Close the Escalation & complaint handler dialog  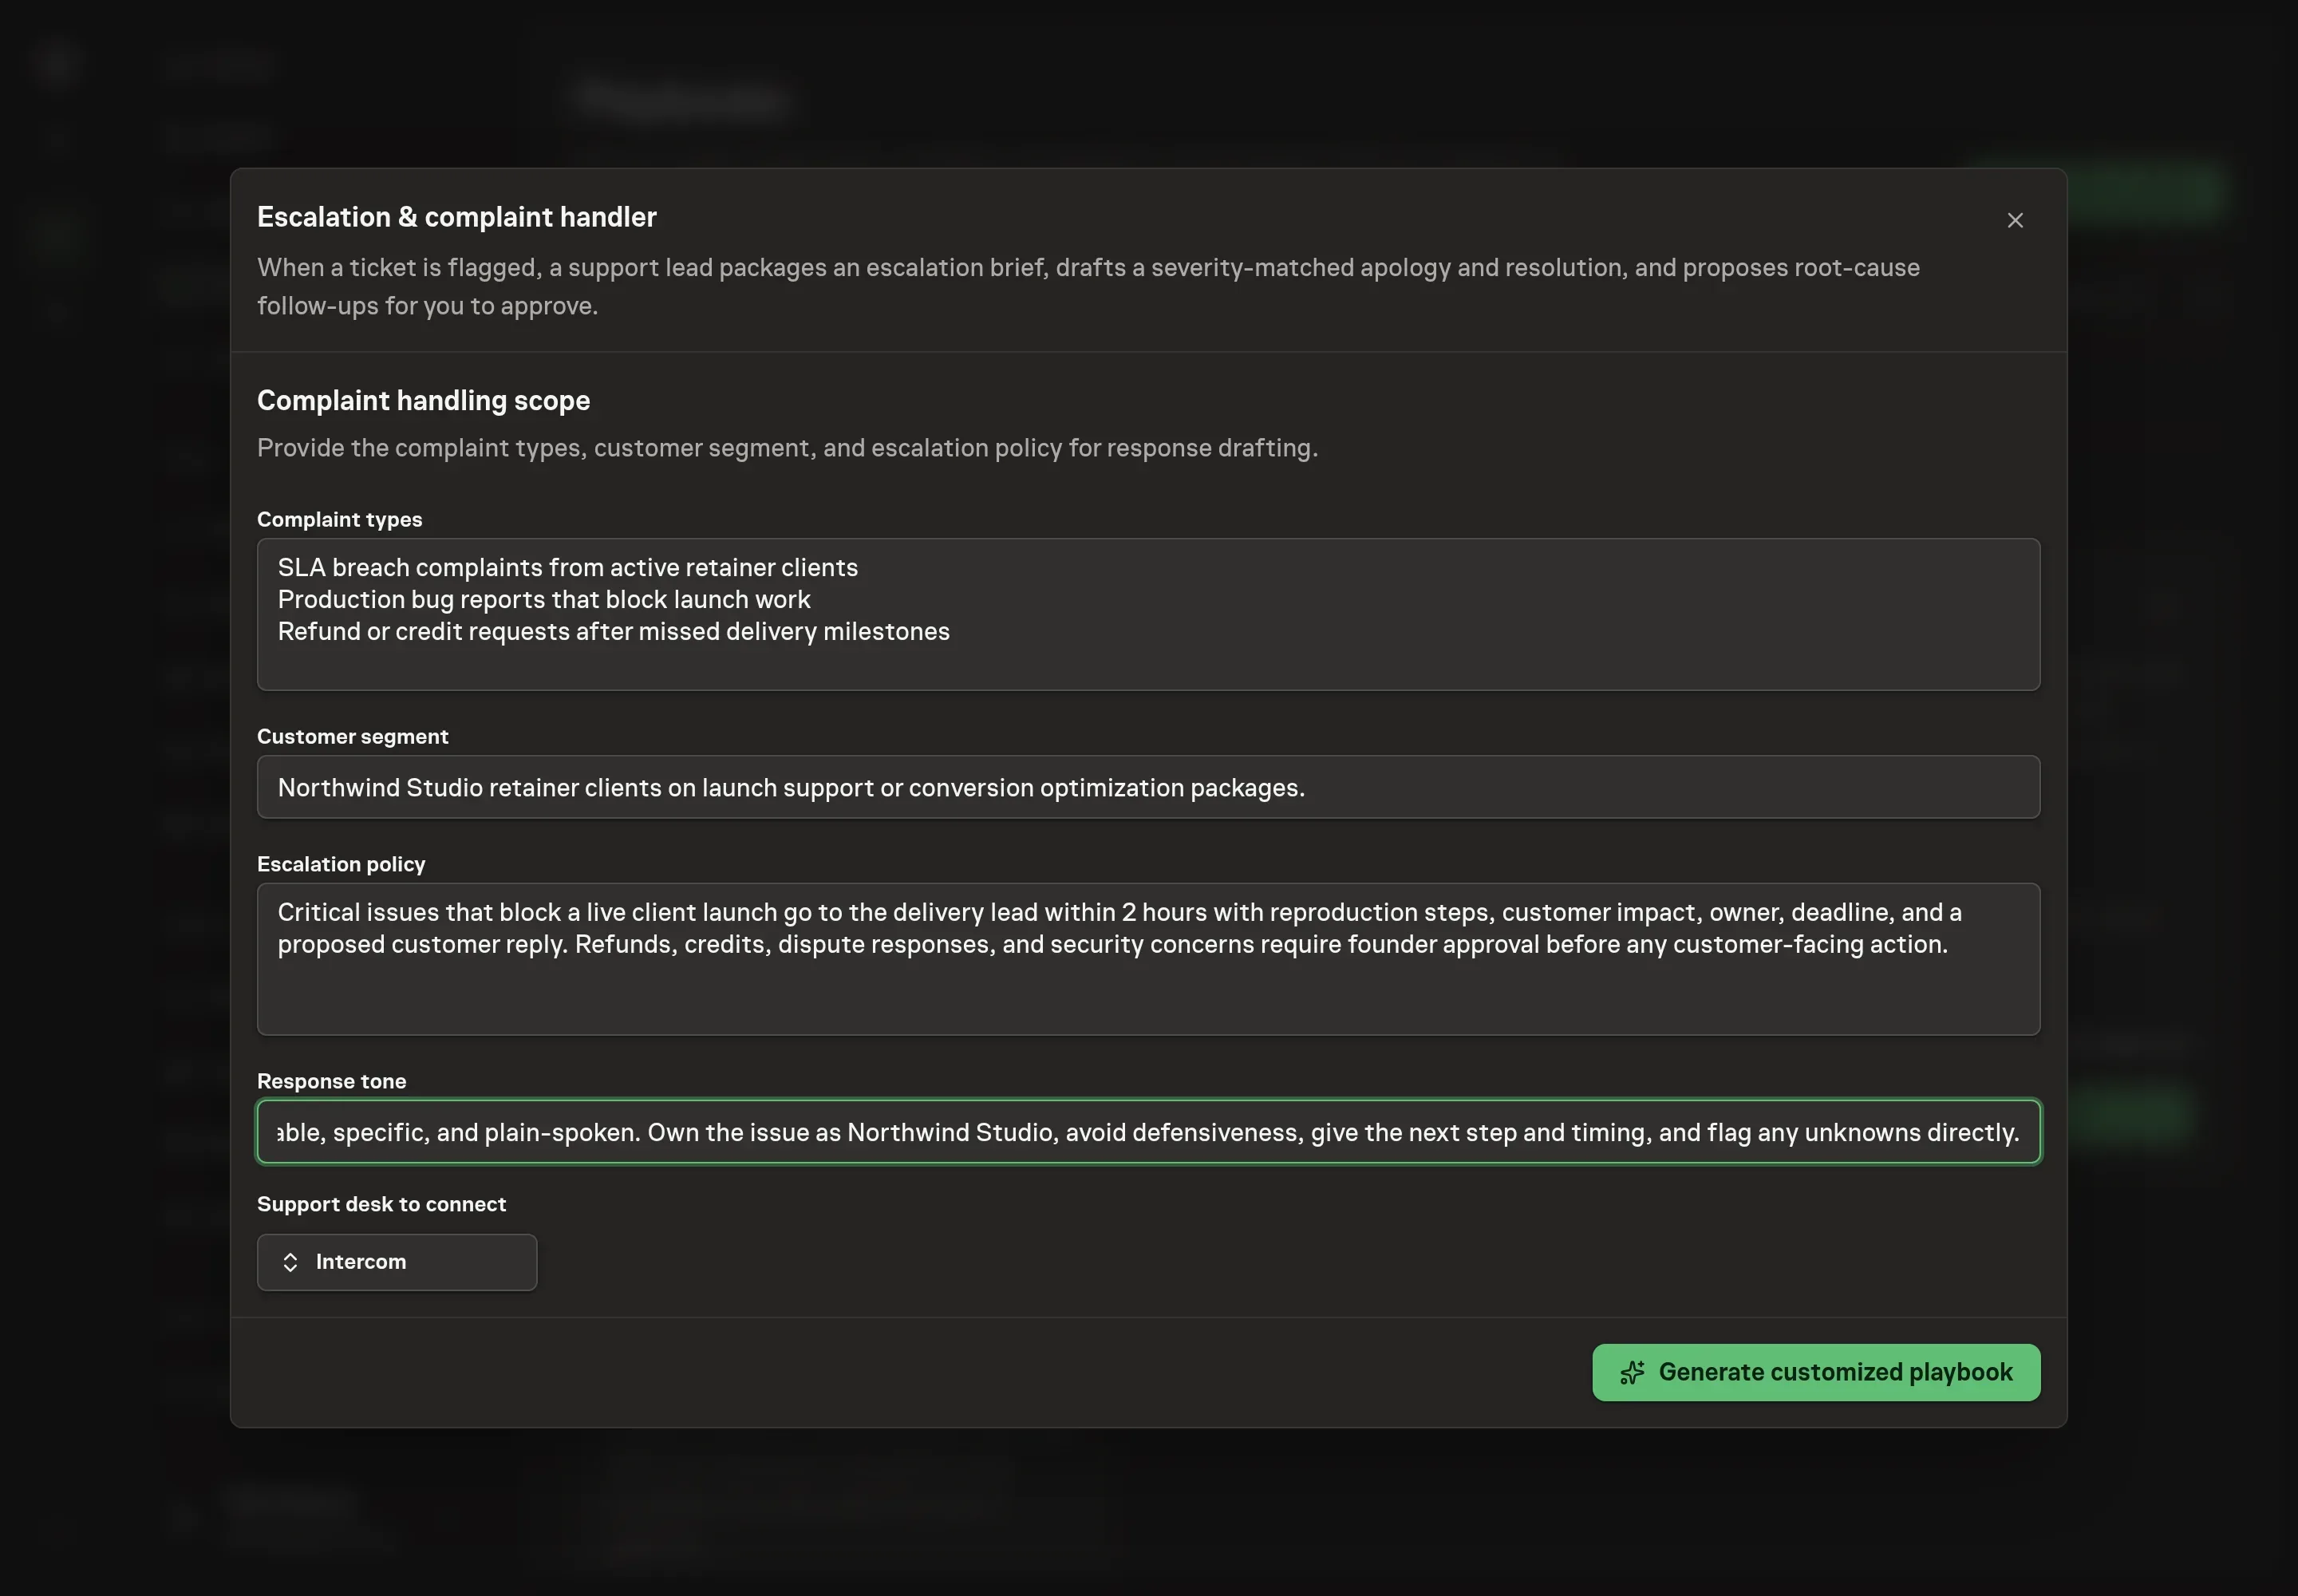2014,220
